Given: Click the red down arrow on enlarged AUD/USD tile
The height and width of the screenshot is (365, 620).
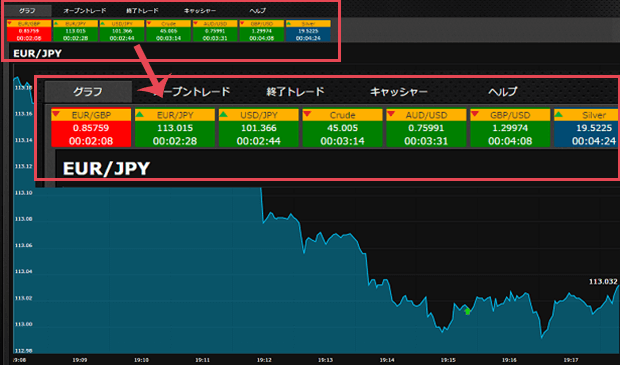Looking at the screenshot, I should [391, 114].
